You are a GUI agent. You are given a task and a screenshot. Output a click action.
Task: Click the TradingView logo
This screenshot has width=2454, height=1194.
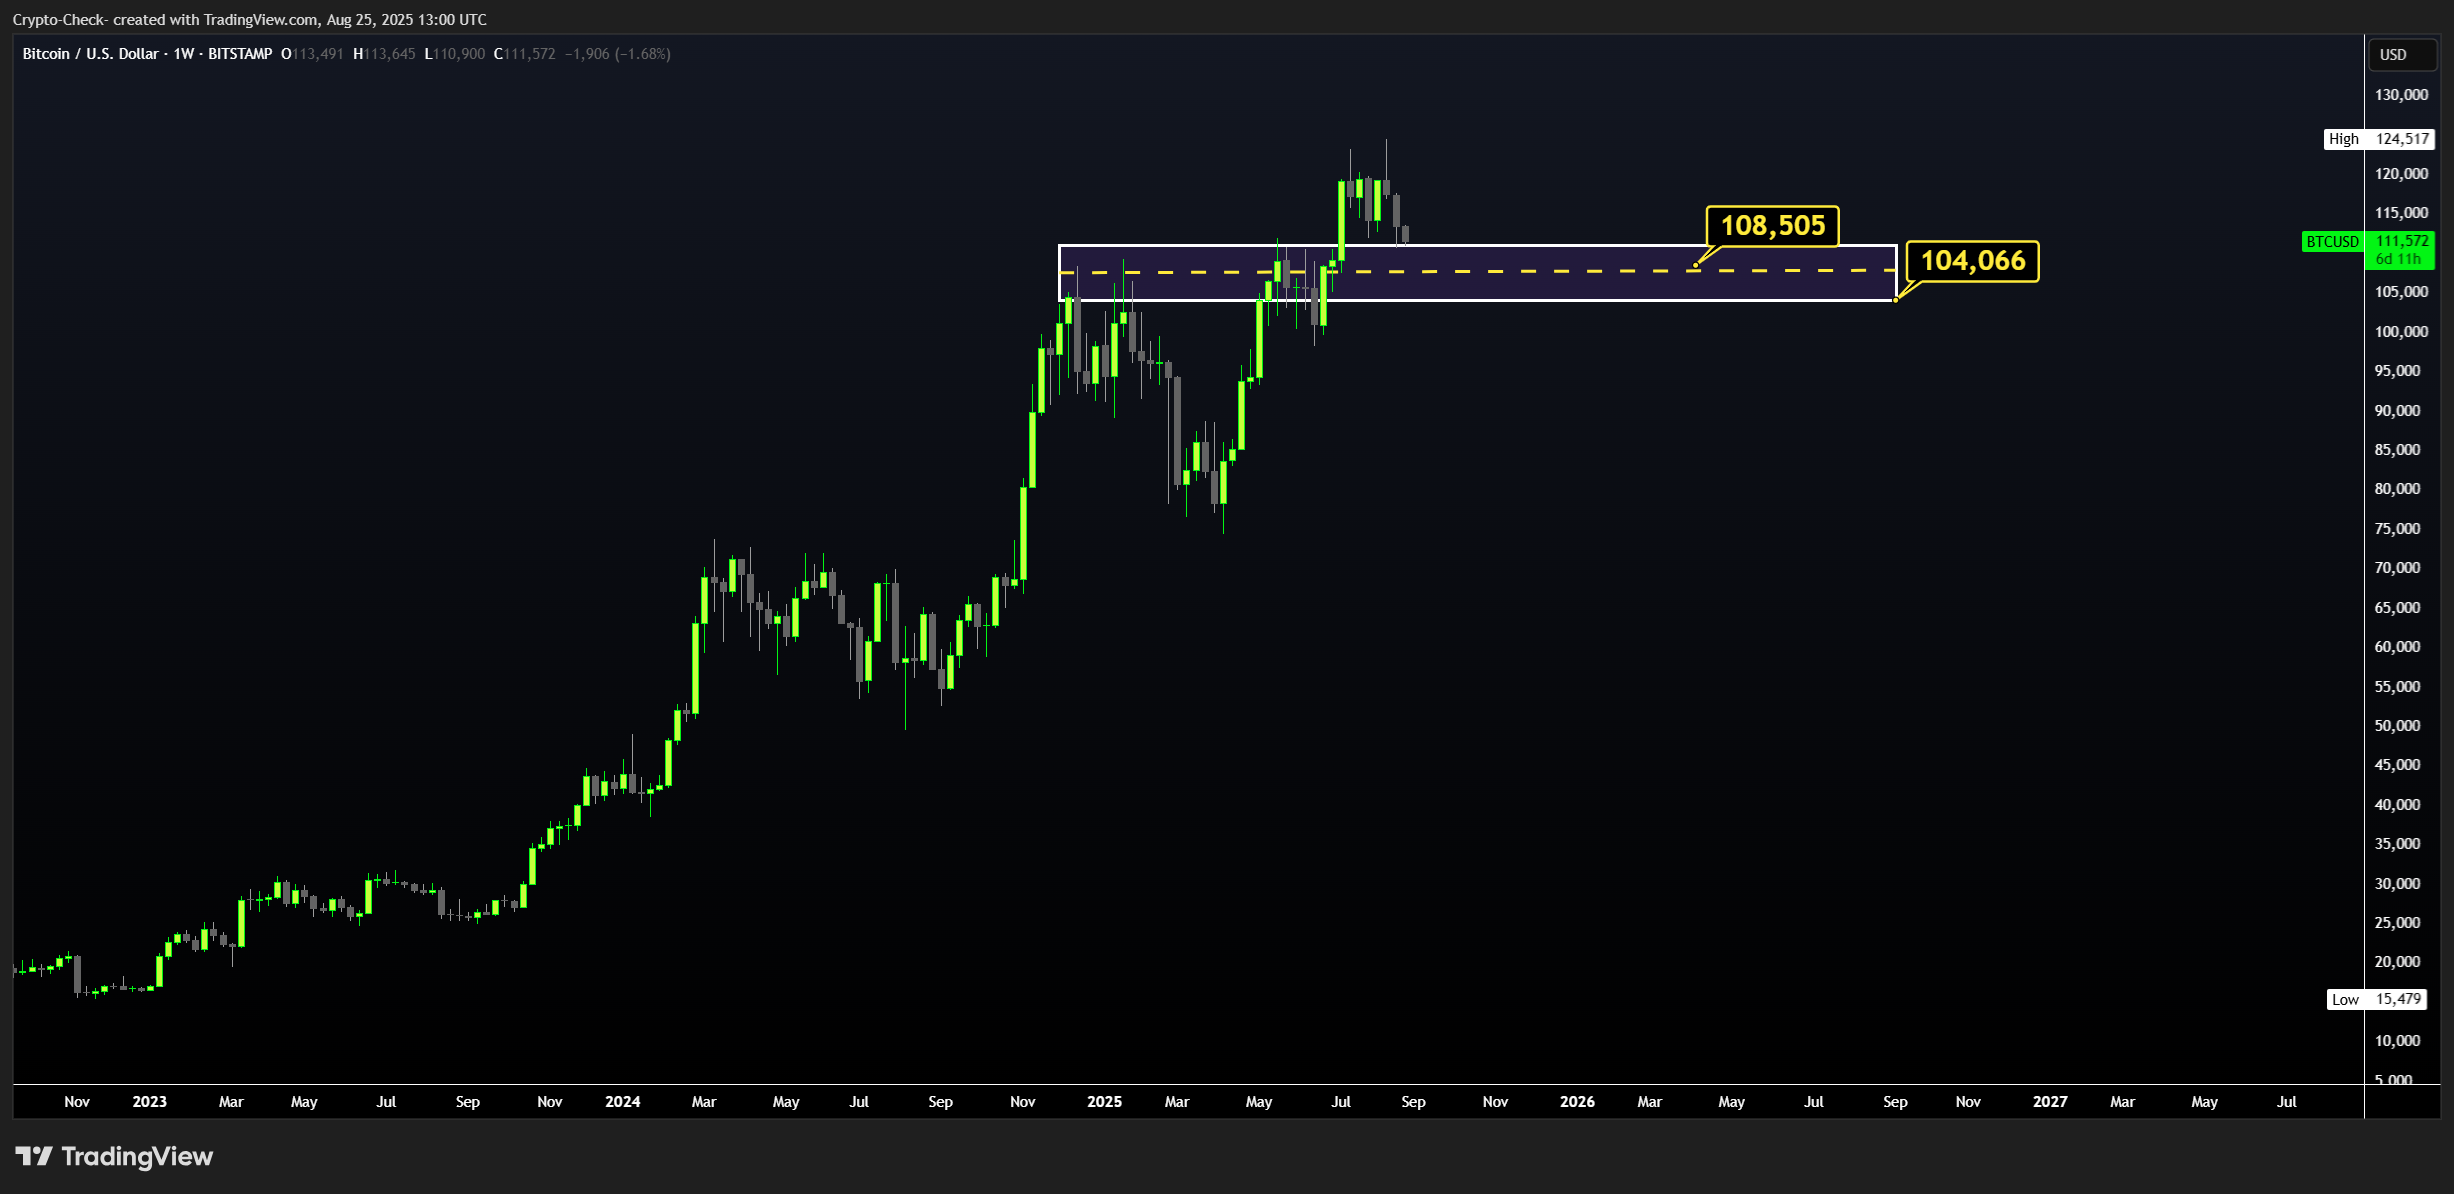[x=114, y=1156]
